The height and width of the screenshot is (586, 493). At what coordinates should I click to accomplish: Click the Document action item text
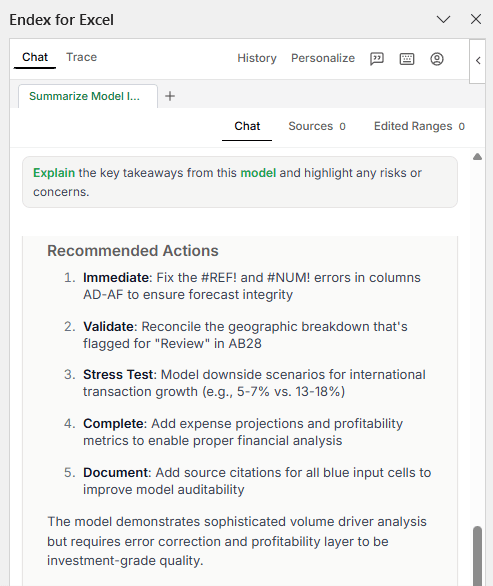(x=257, y=481)
